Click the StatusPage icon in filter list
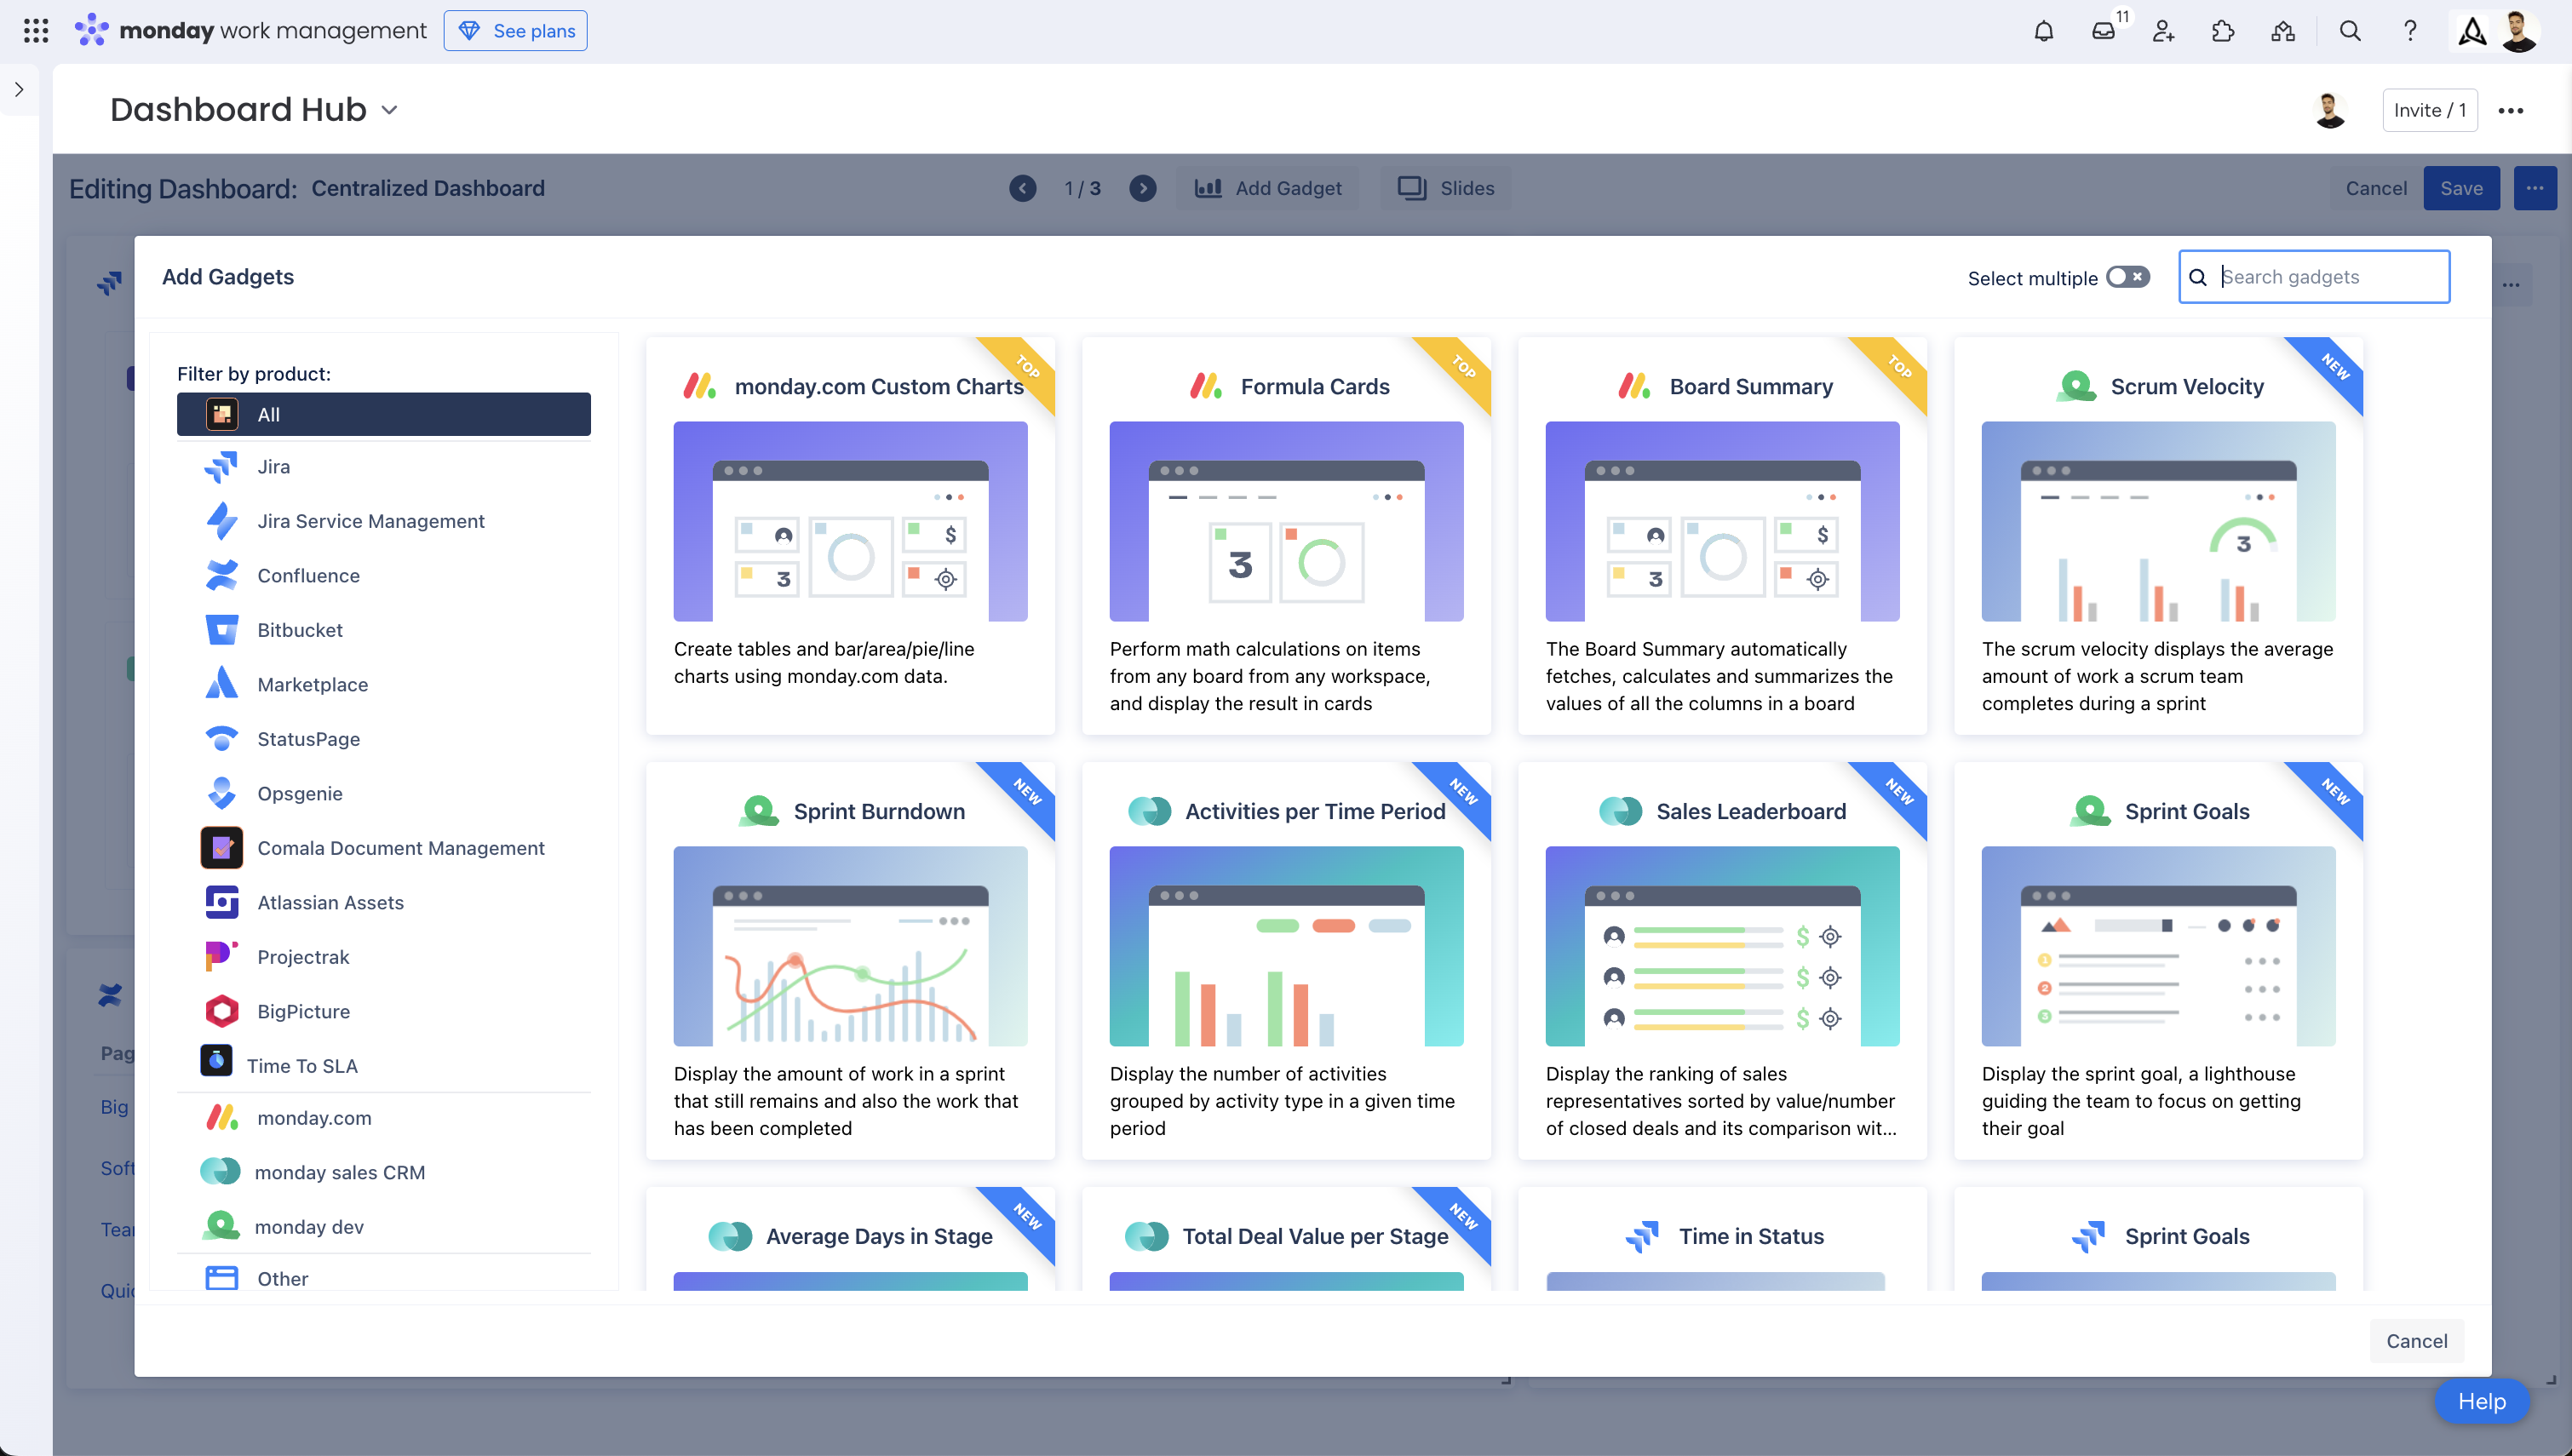The height and width of the screenshot is (1456, 2572). click(222, 739)
